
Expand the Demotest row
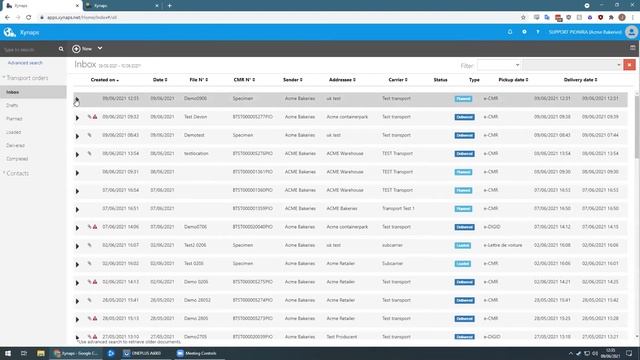coord(77,136)
